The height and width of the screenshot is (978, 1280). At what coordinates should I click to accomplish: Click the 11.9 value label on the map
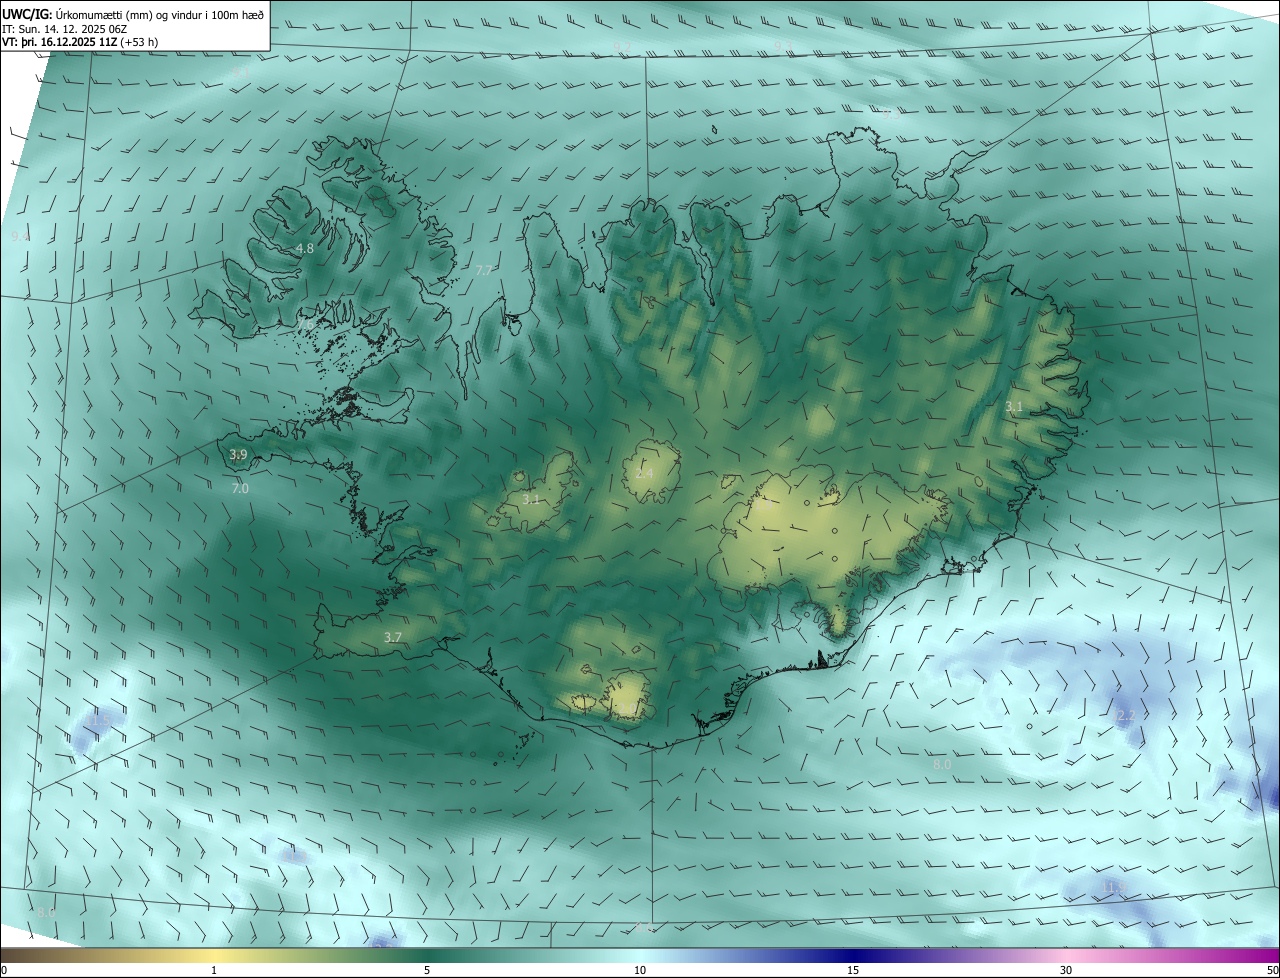(x=1114, y=887)
